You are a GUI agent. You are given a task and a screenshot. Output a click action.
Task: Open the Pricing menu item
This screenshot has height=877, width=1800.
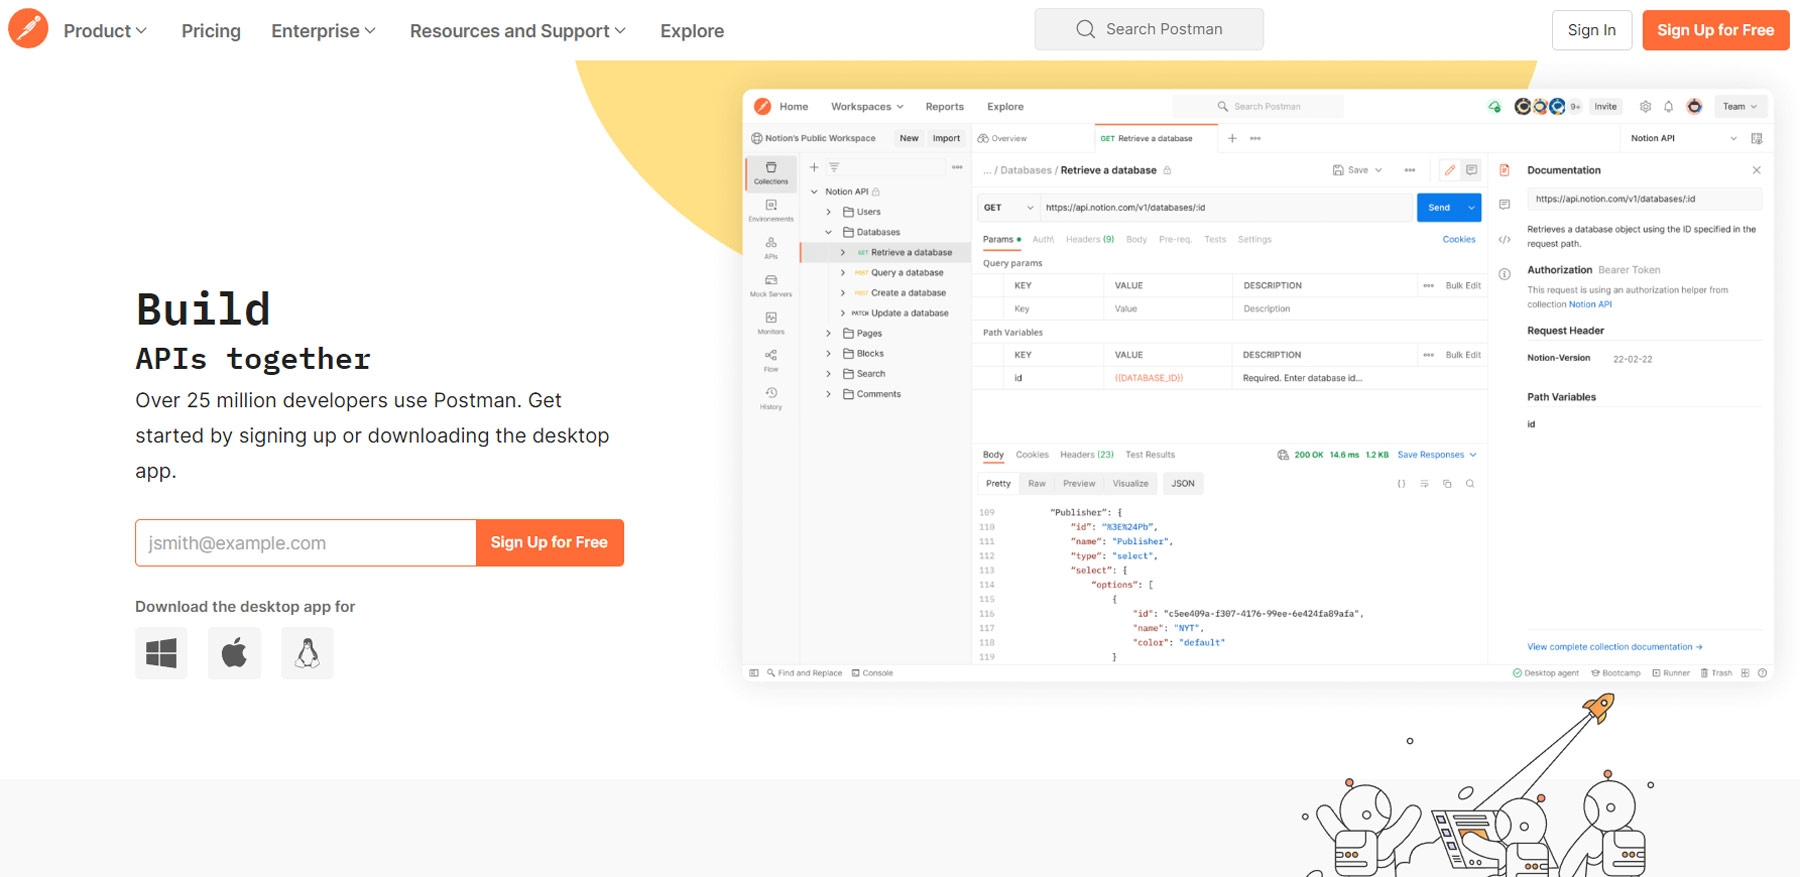pos(211,31)
